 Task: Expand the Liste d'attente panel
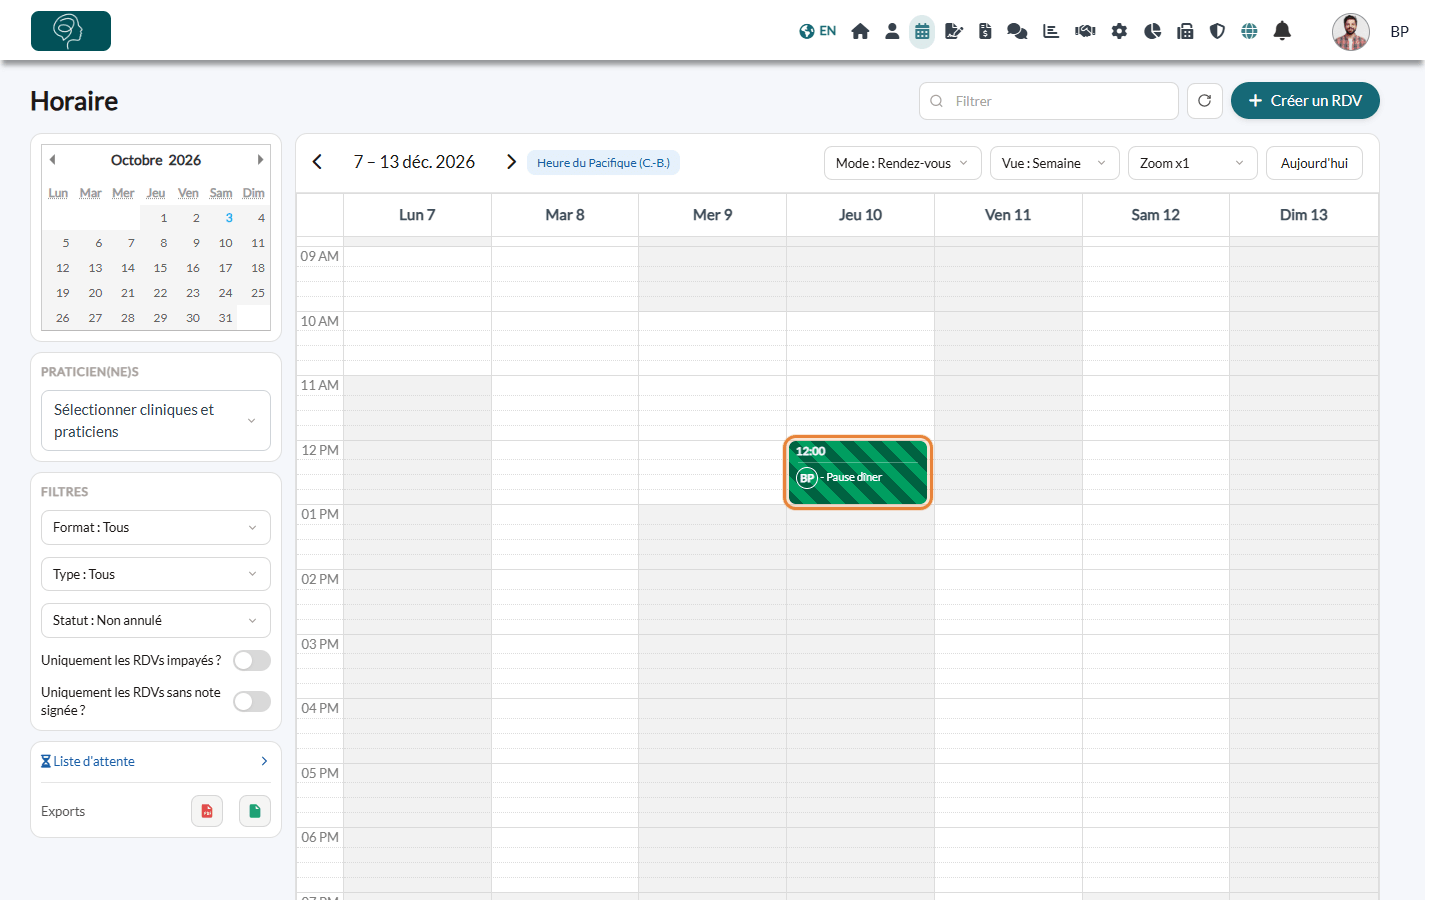click(156, 762)
